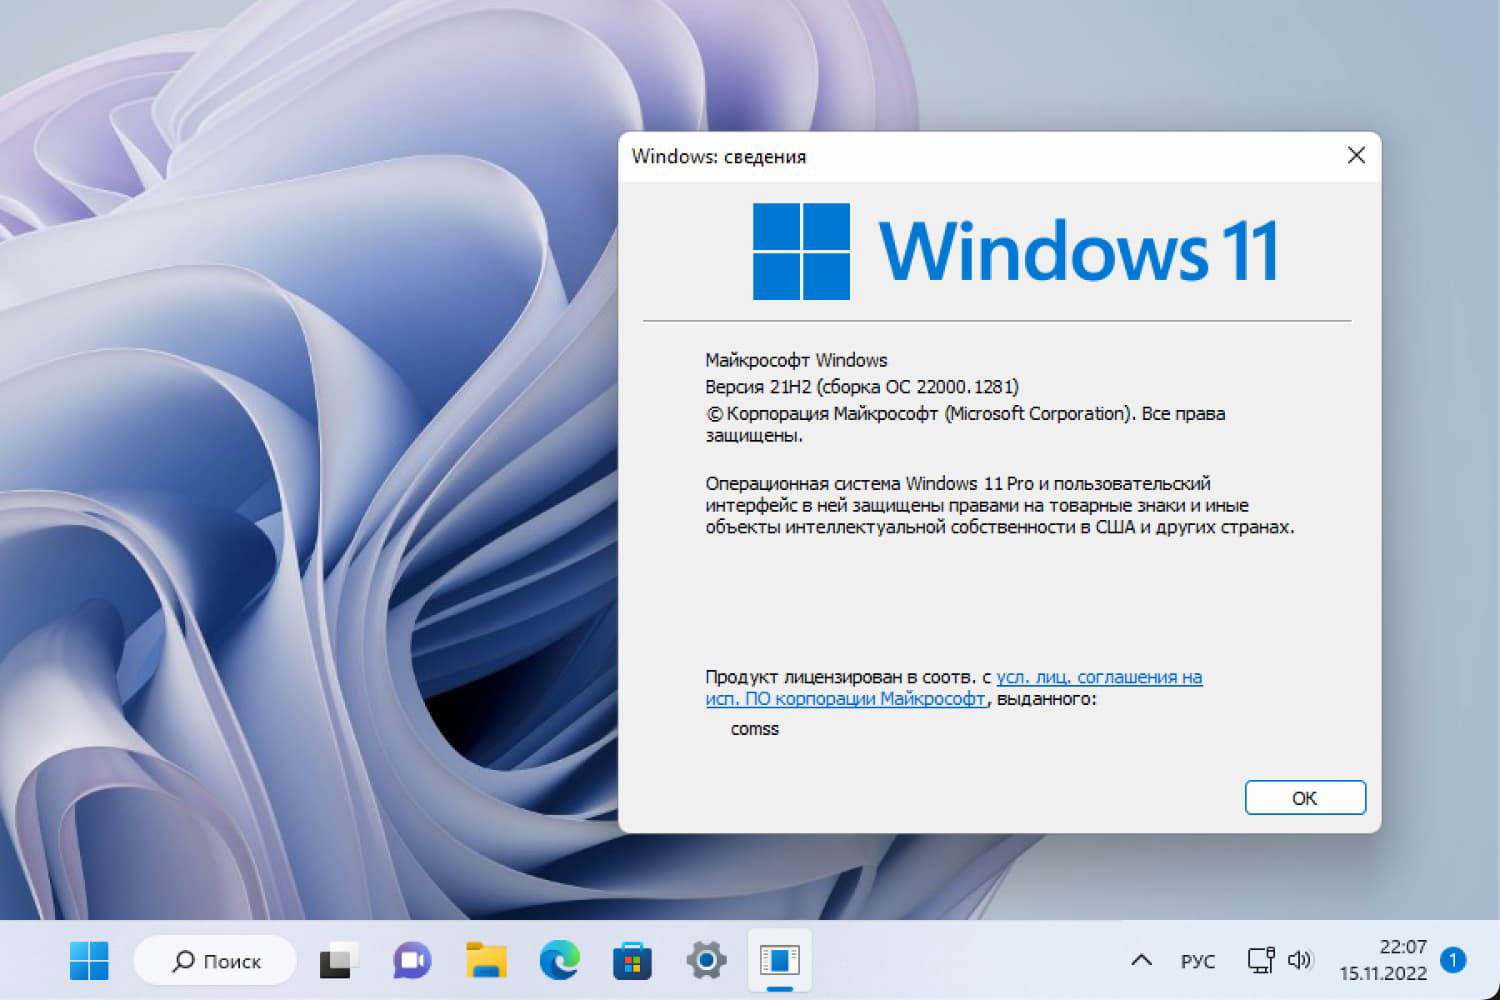Viewport: 1500px width, 1000px height.
Task: Open network status tray icon
Action: (1260, 961)
